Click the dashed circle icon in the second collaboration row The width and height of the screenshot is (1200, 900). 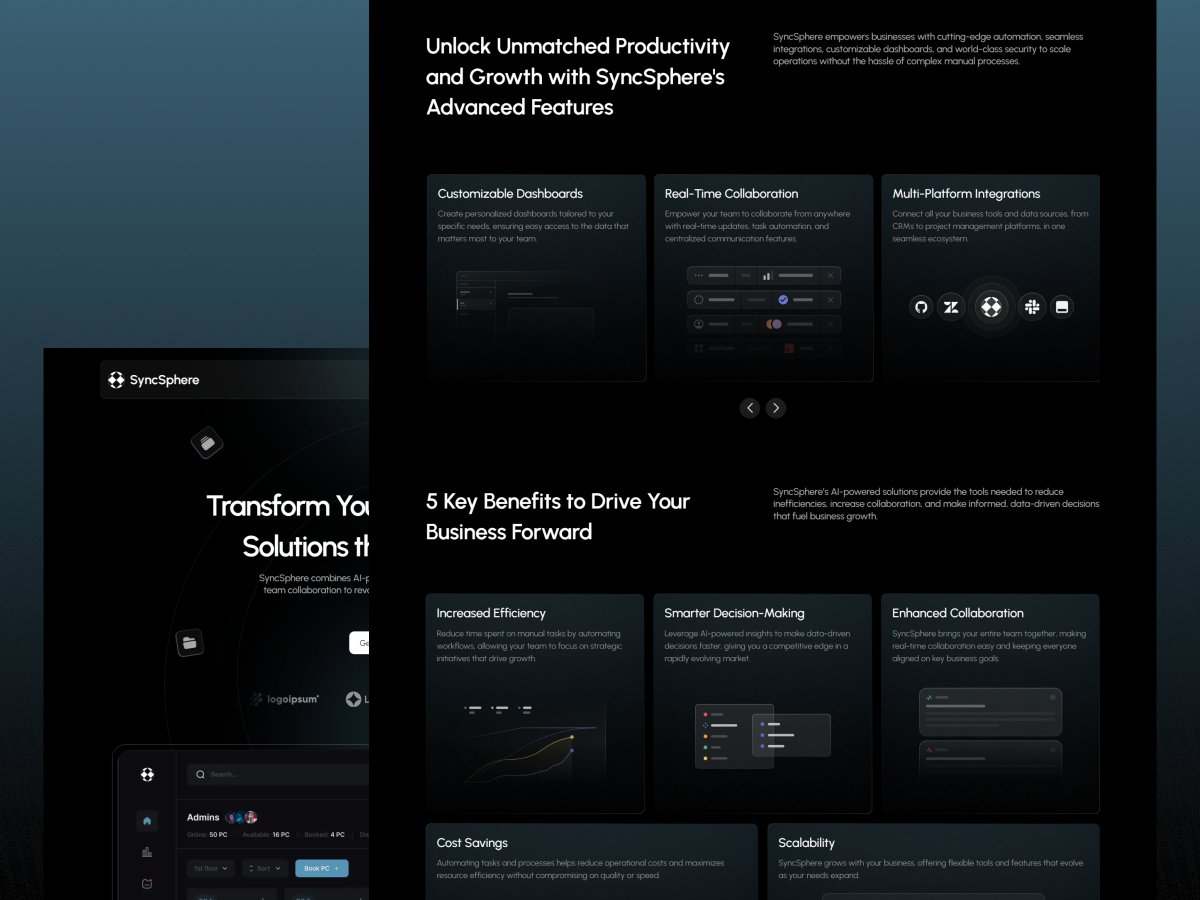click(x=699, y=299)
